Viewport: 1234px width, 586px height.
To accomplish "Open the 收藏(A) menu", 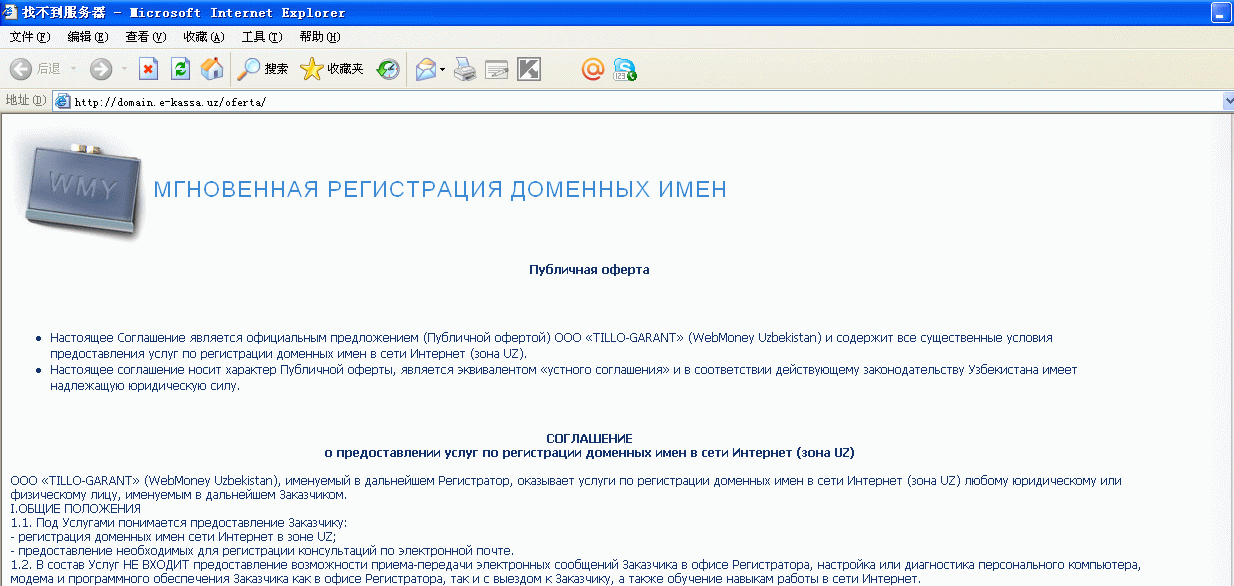I will click(x=203, y=37).
